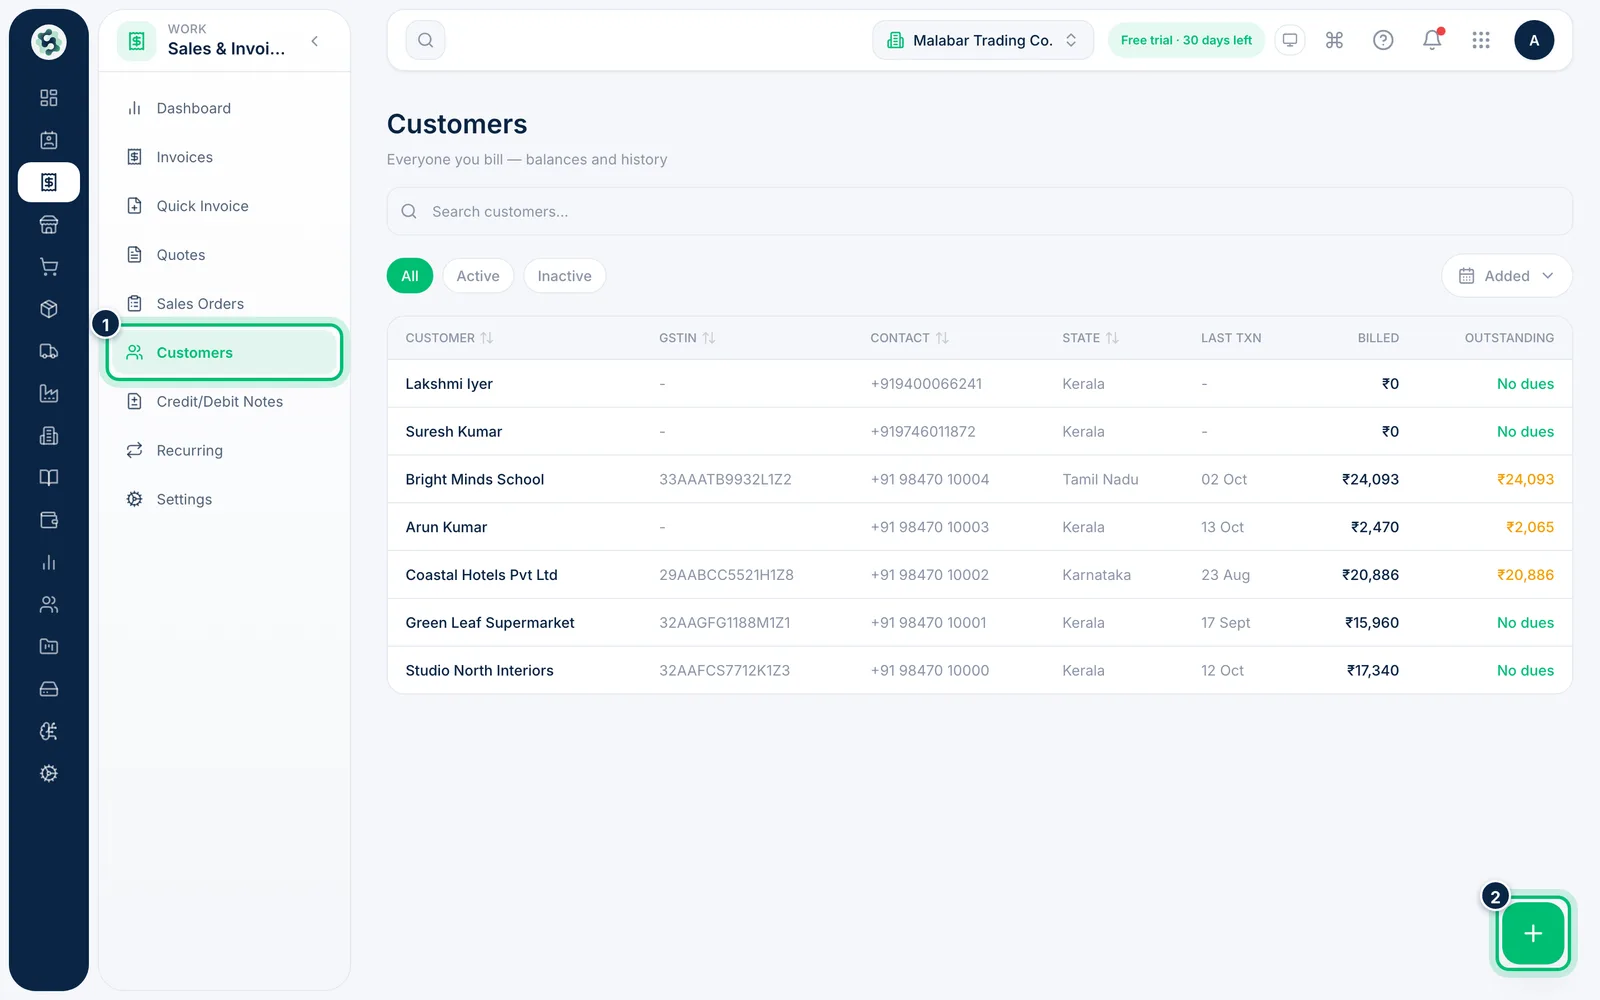Open the Green Leaf Supermarket row

point(980,623)
